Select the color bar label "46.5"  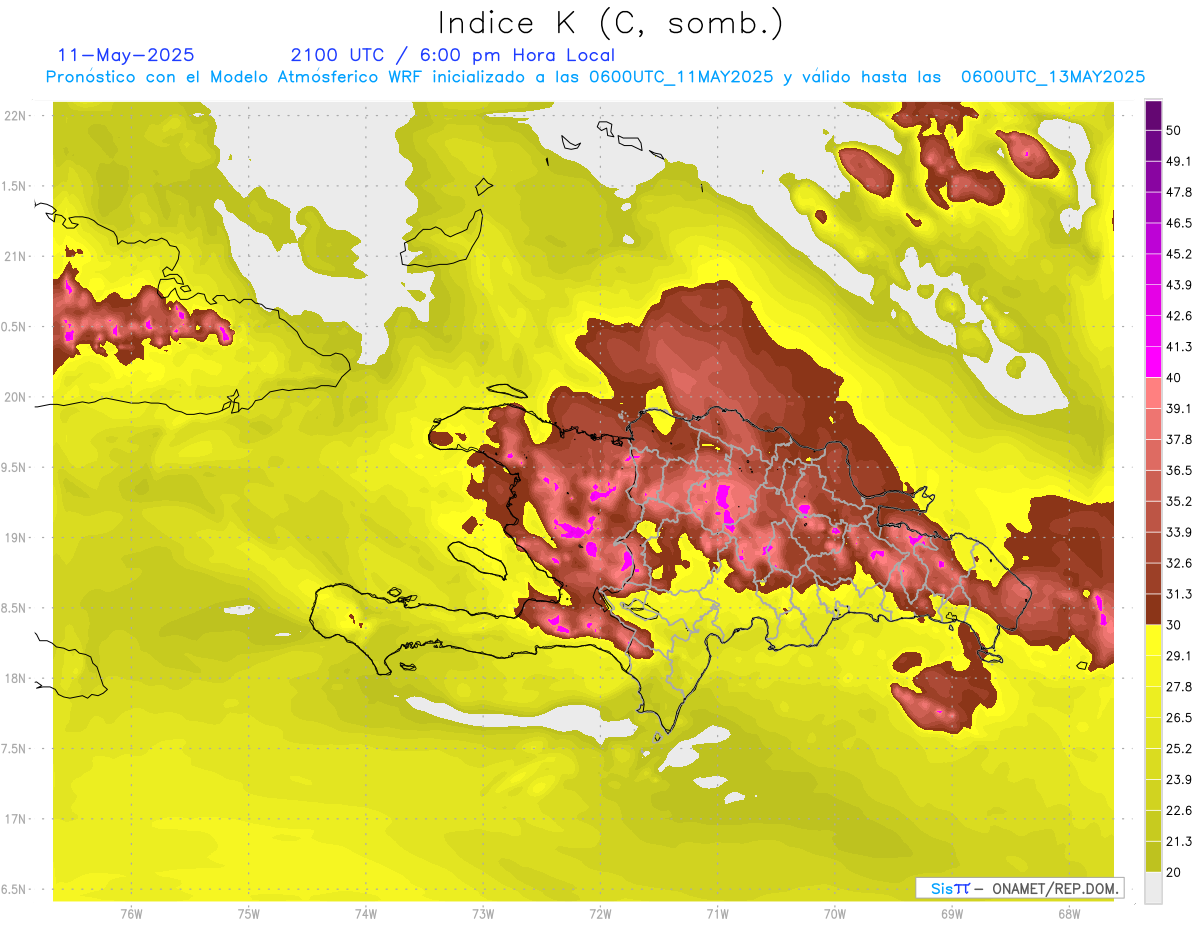[1179, 223]
